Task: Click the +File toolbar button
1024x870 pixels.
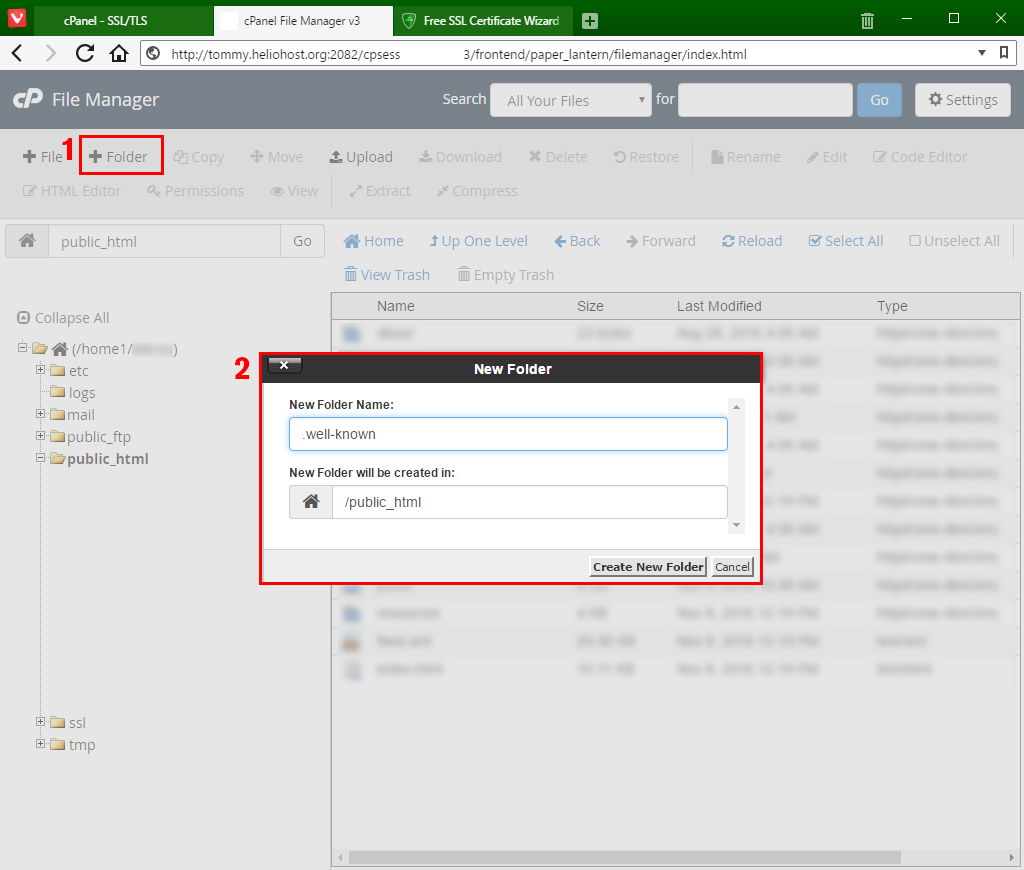Action: pyautogui.click(x=42, y=157)
